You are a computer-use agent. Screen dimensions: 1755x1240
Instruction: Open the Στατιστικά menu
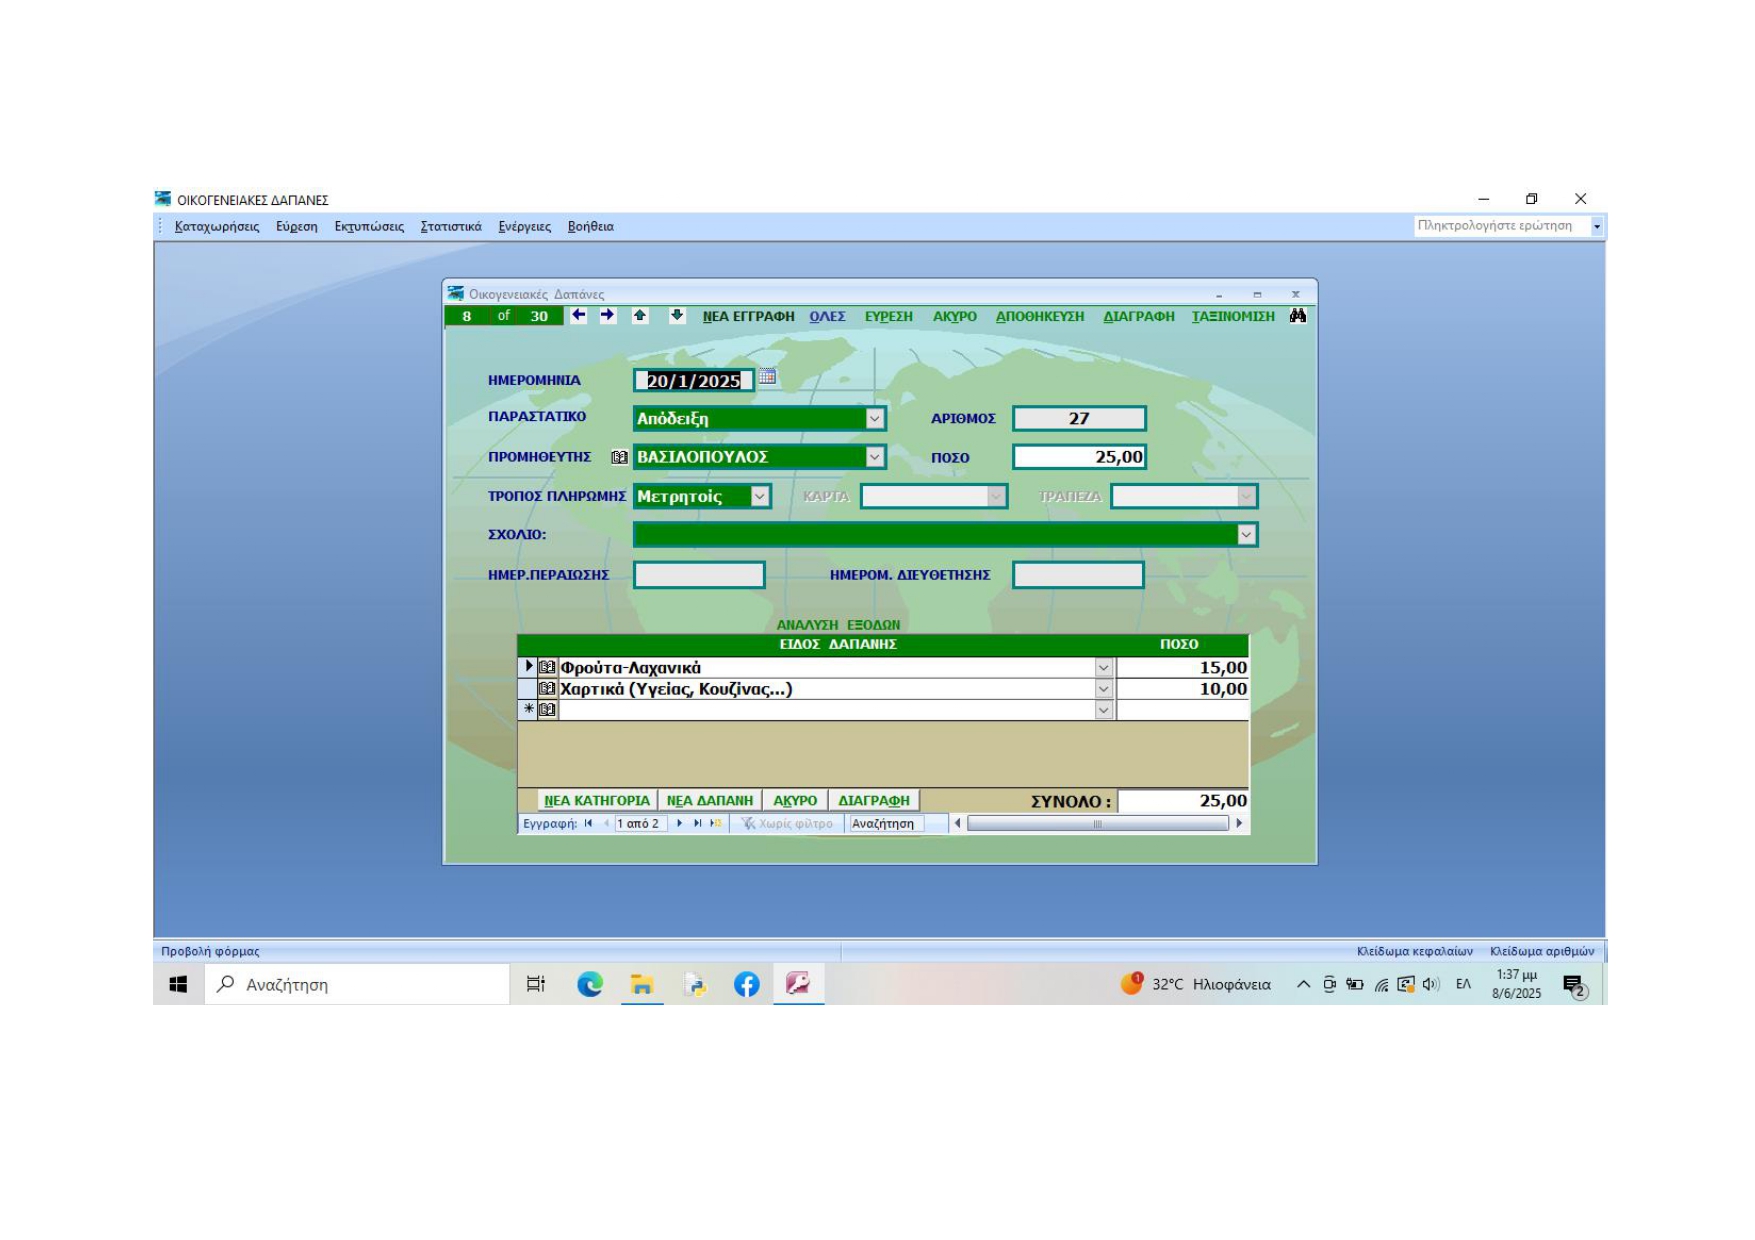tap(450, 226)
